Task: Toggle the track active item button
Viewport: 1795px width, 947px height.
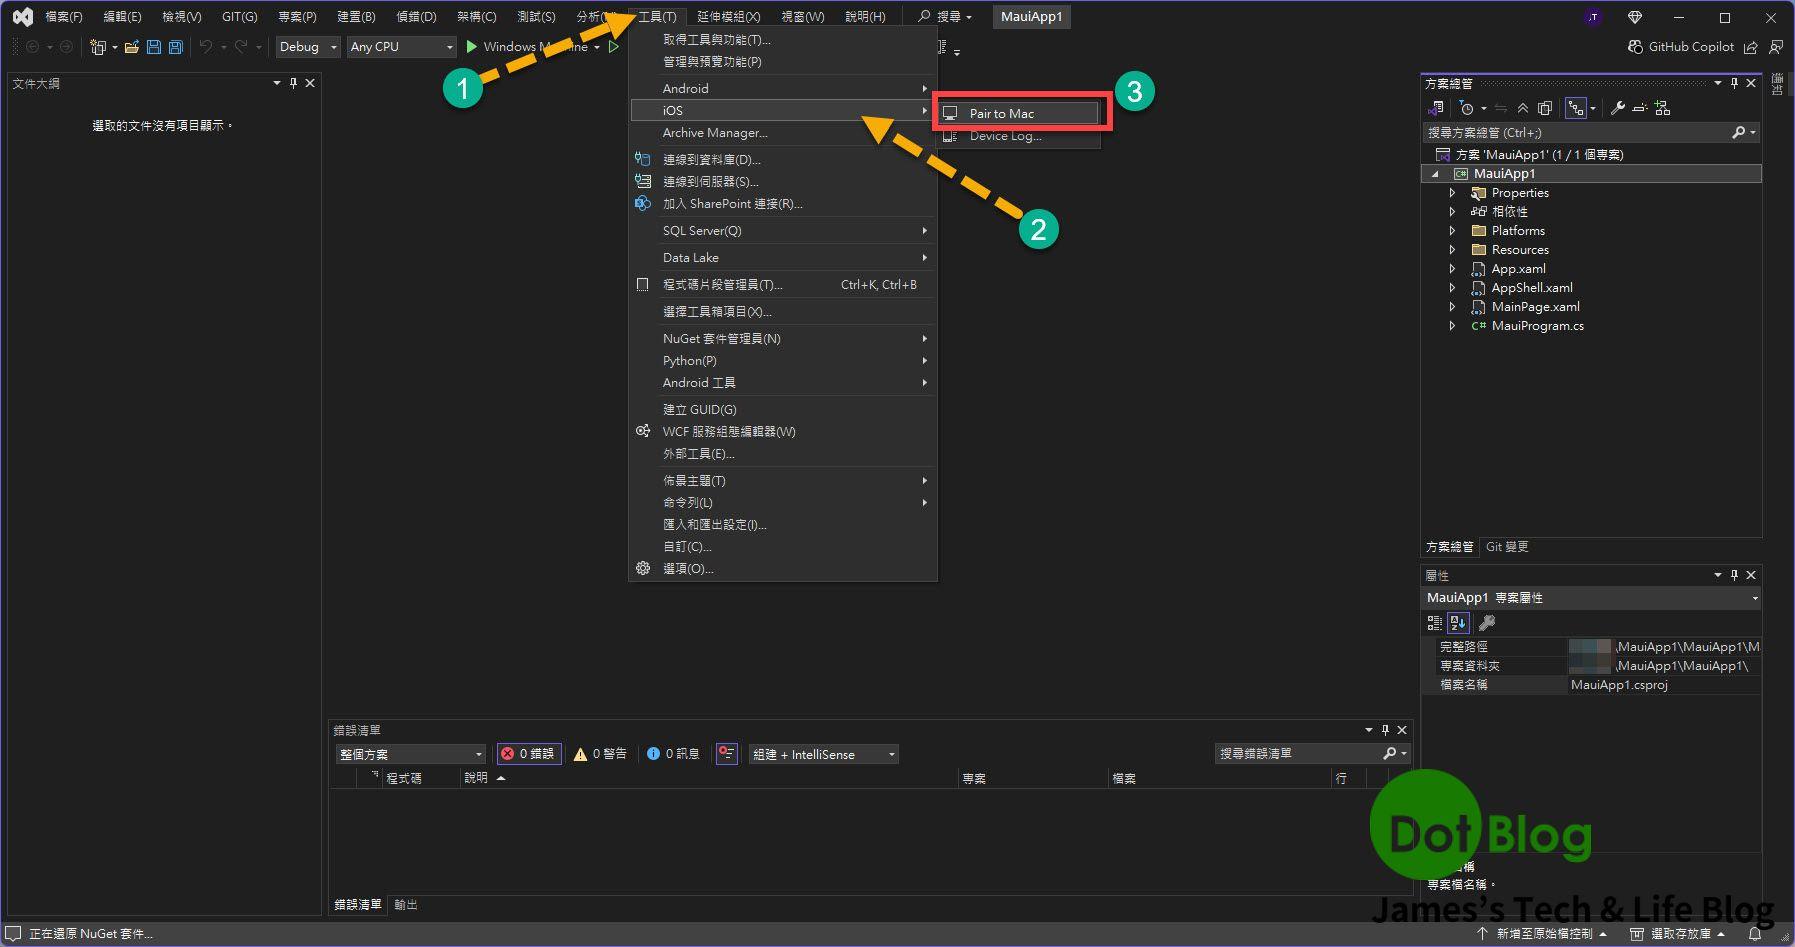Action: click(1576, 108)
